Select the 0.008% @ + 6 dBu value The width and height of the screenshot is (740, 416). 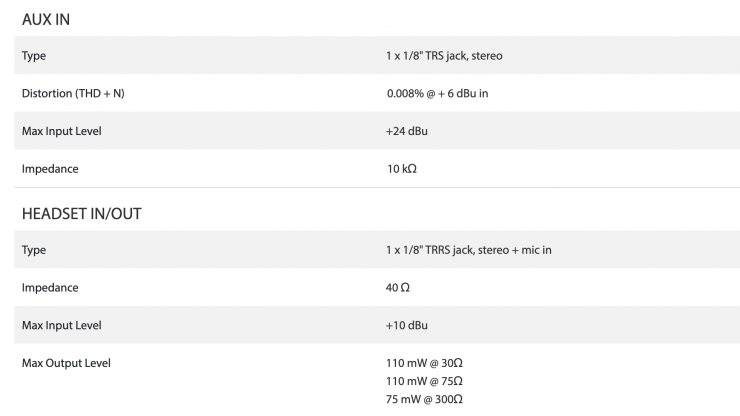tap(437, 93)
